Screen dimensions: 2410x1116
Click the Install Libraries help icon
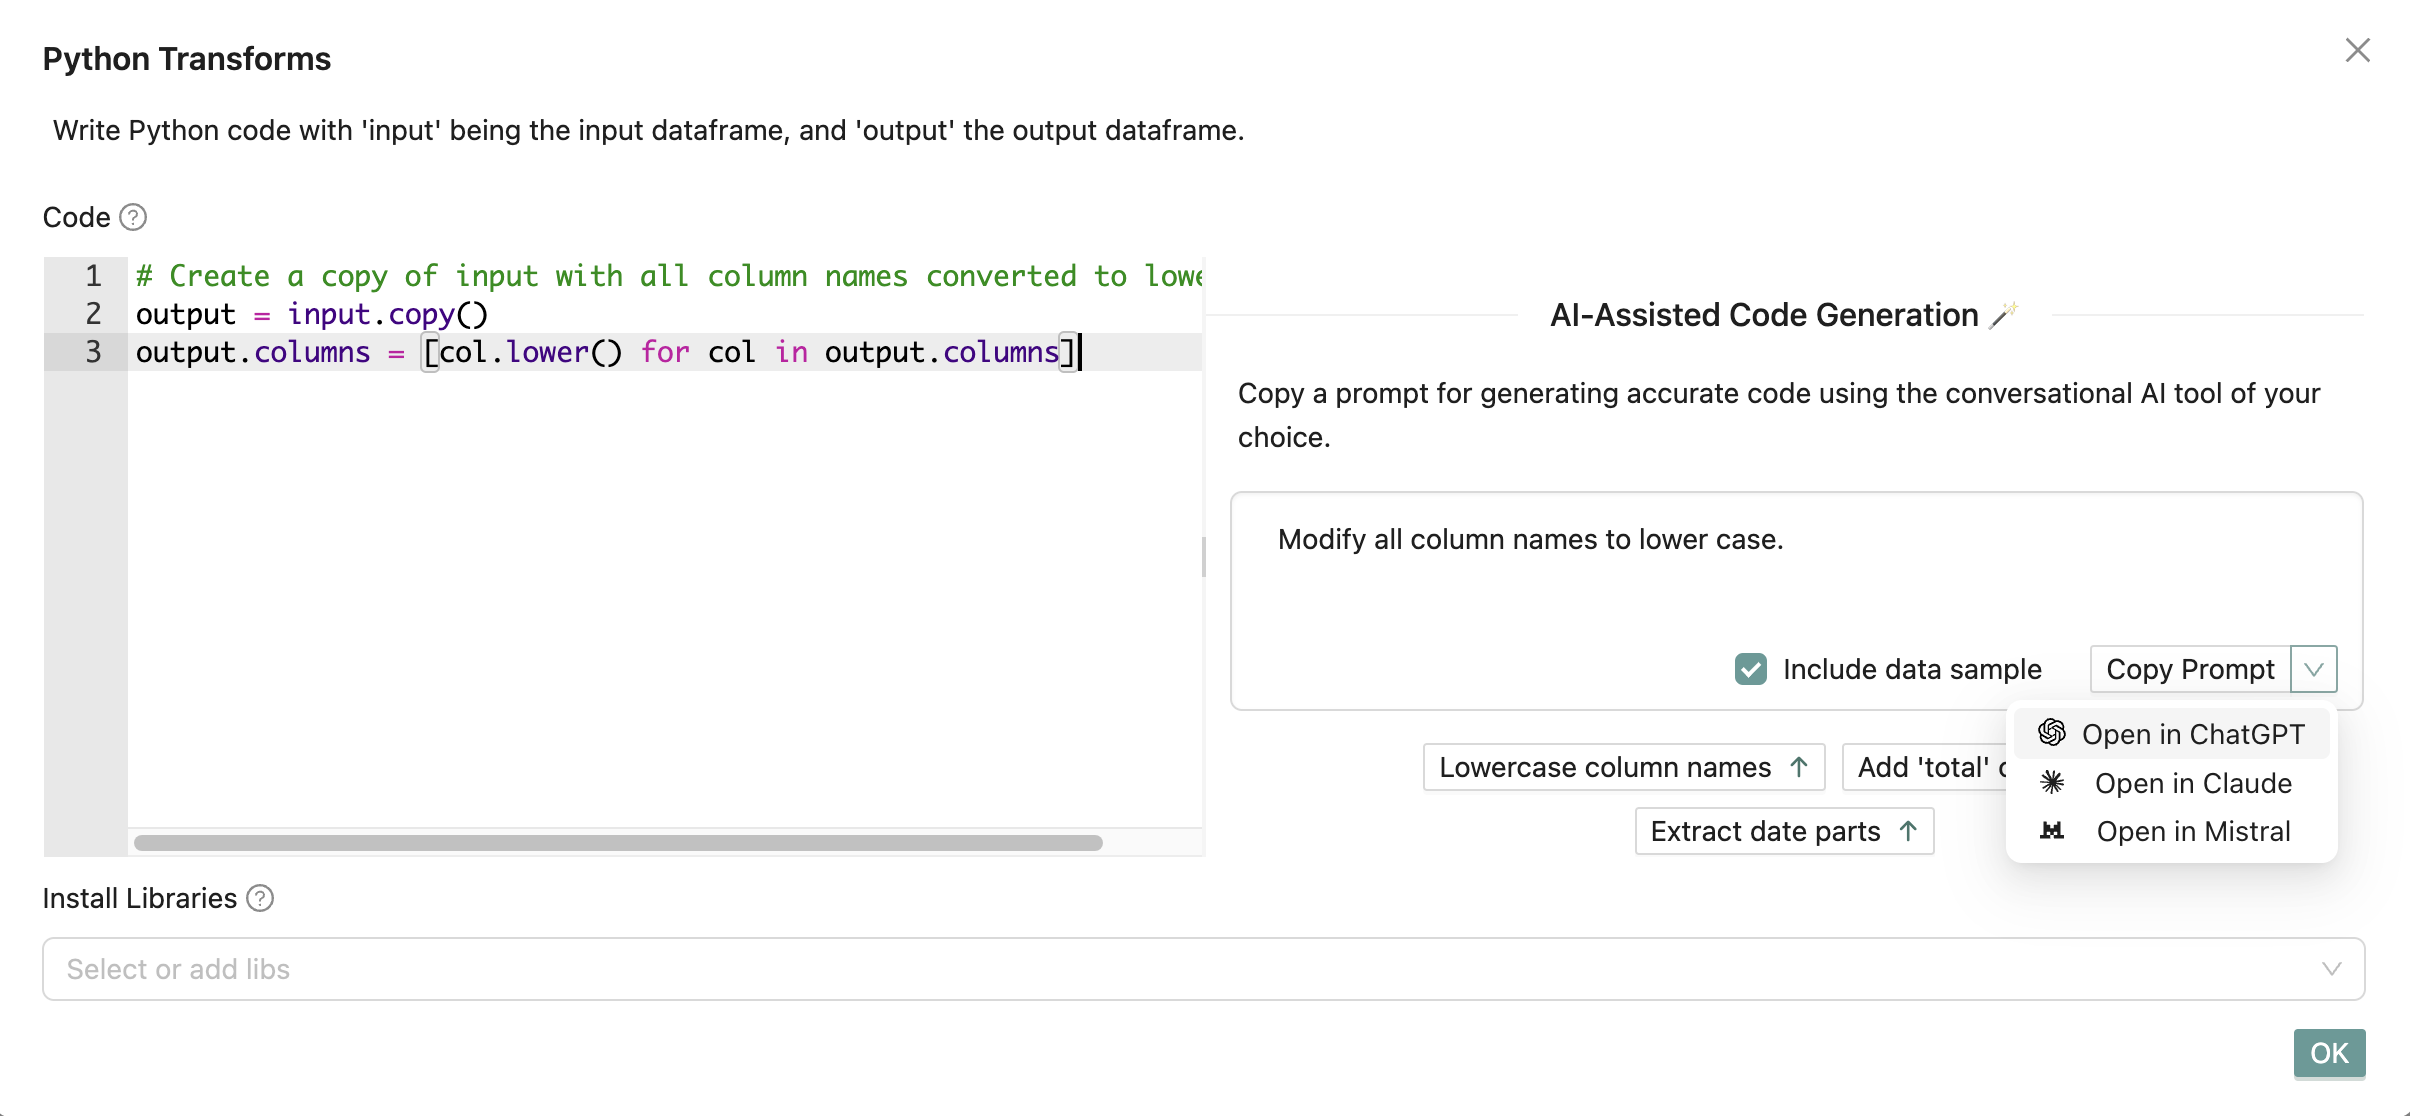260,898
